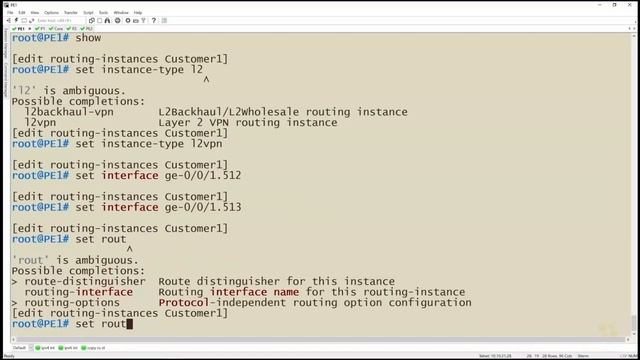This screenshot has width=640, height=360.
Task: Click the public-key filter icon
Action: [x=143, y=20]
